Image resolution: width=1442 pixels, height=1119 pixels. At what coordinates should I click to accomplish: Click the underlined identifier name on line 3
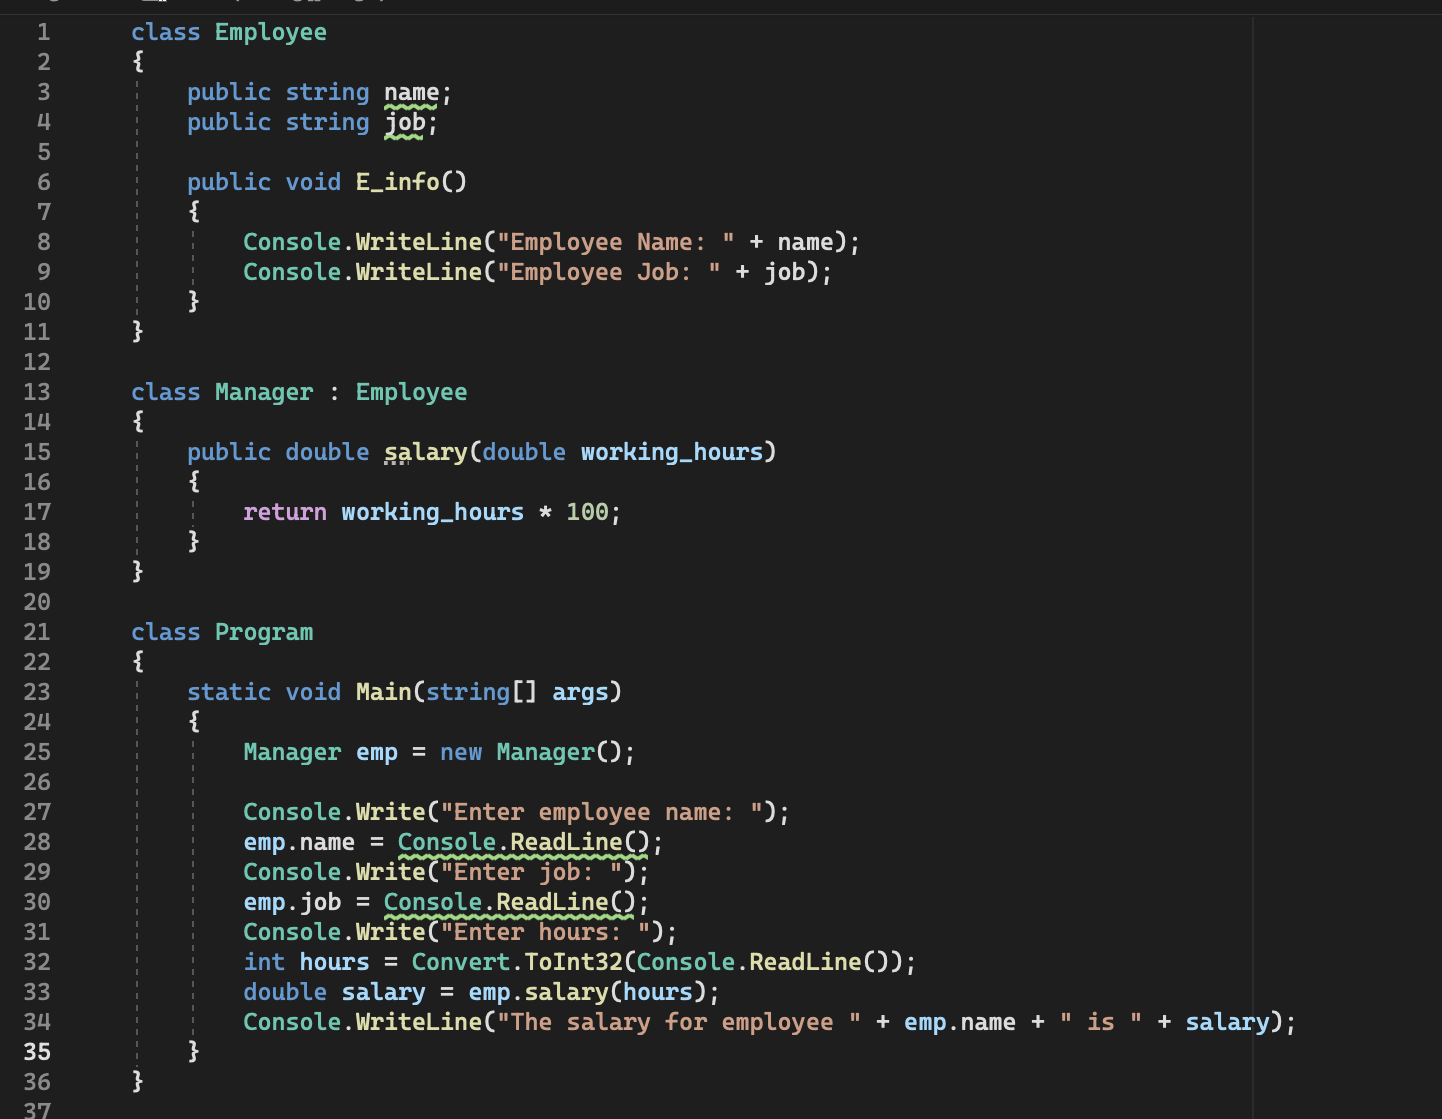point(410,92)
